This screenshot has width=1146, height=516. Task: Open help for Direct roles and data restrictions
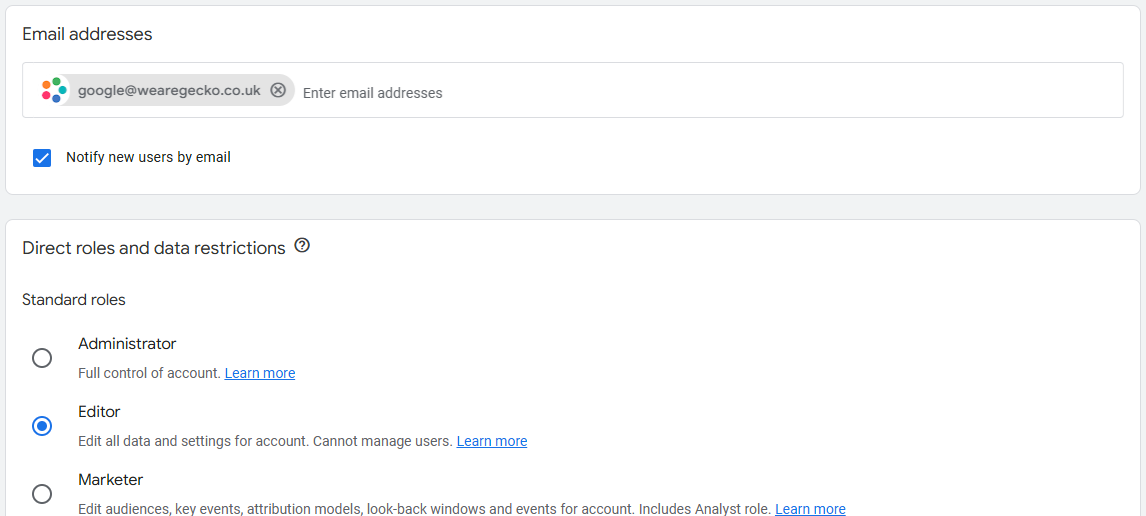302,246
